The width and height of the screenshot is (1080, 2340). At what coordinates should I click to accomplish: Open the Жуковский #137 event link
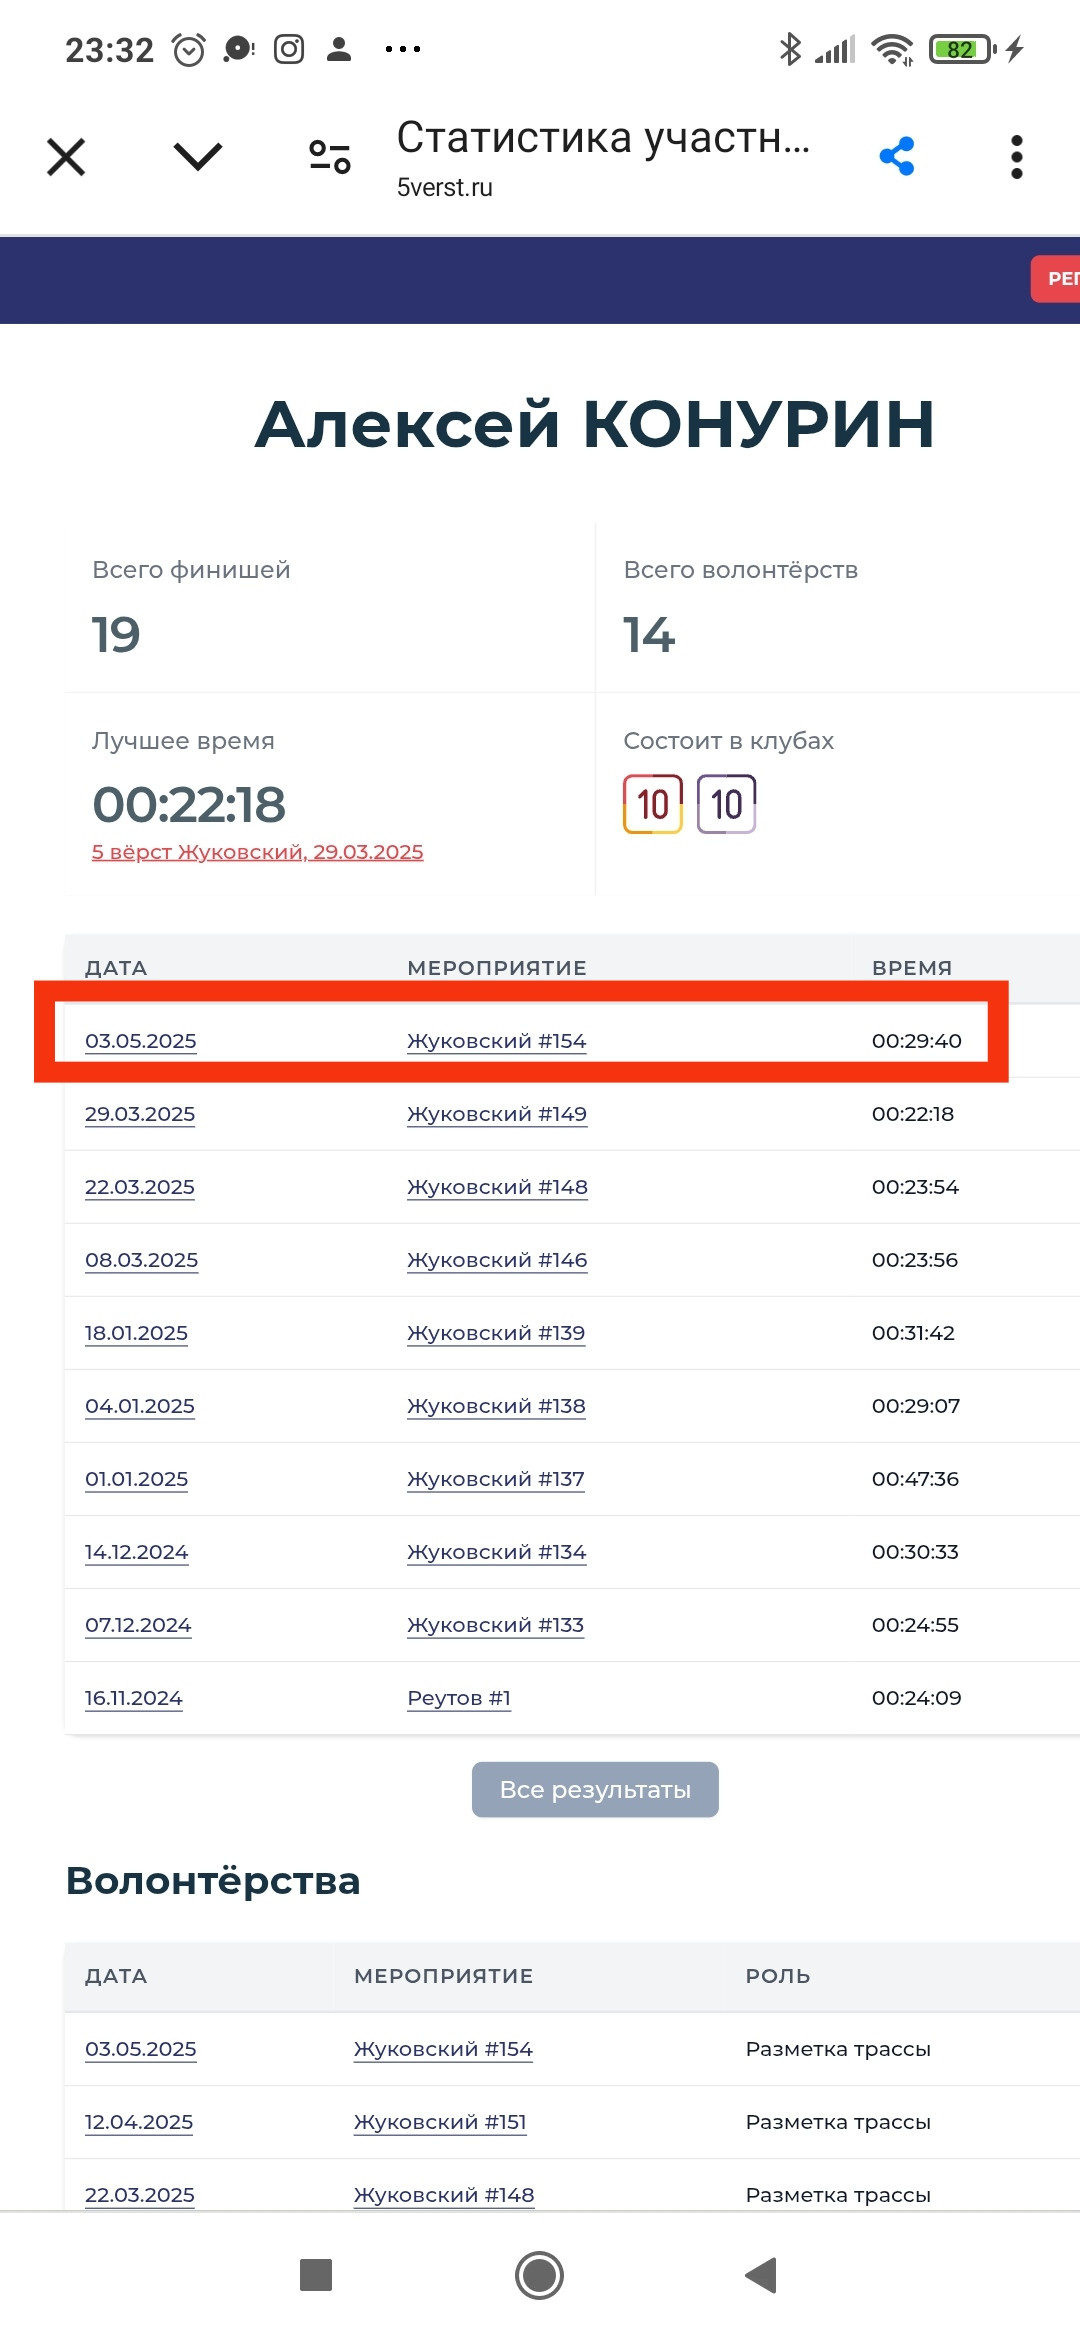coord(496,1479)
